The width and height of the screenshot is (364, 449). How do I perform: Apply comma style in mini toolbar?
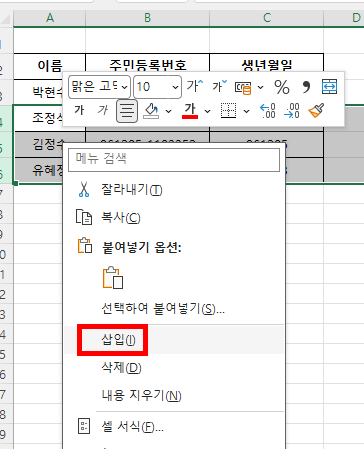306,87
